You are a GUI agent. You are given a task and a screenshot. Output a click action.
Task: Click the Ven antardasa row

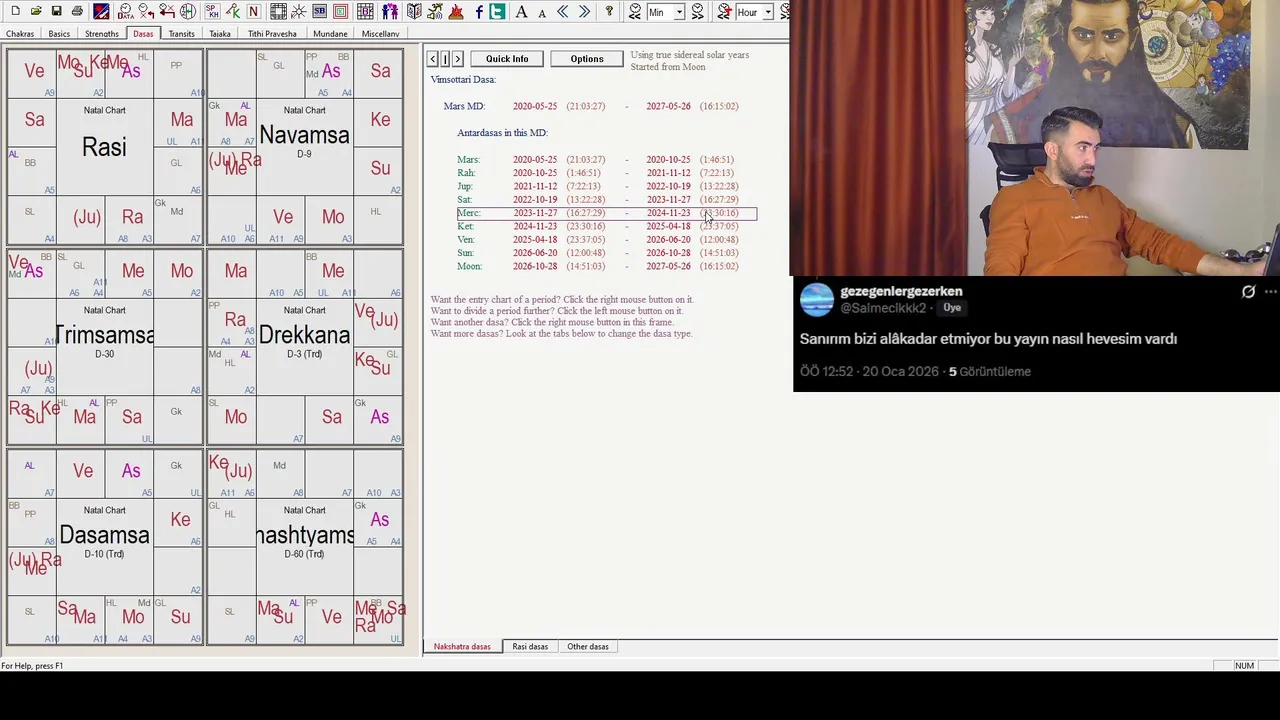click(596, 240)
